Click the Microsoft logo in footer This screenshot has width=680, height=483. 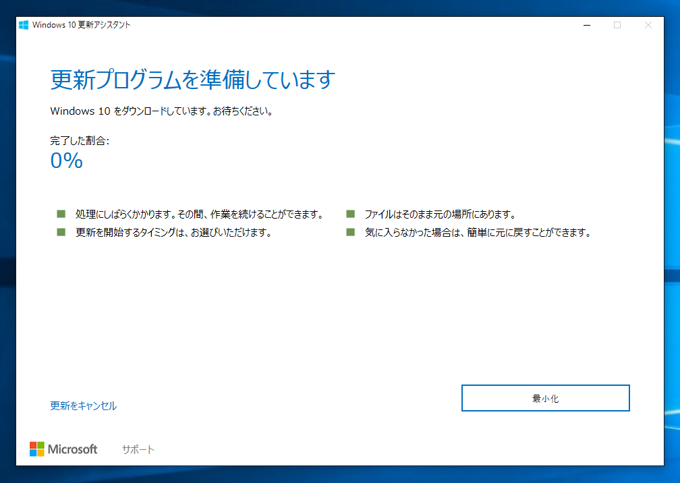[63, 449]
